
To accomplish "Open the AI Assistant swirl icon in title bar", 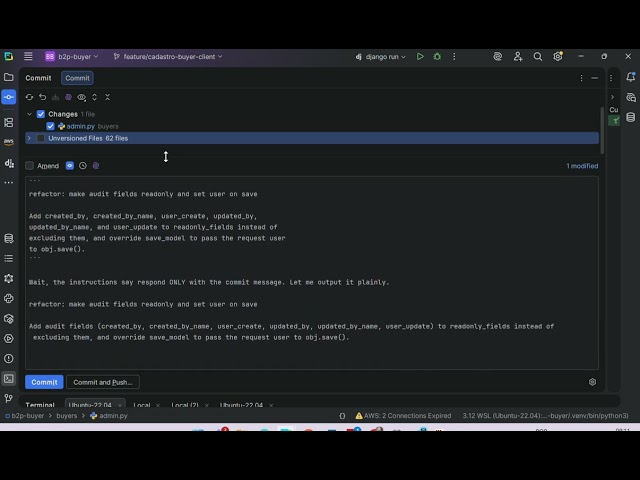I will (498, 56).
